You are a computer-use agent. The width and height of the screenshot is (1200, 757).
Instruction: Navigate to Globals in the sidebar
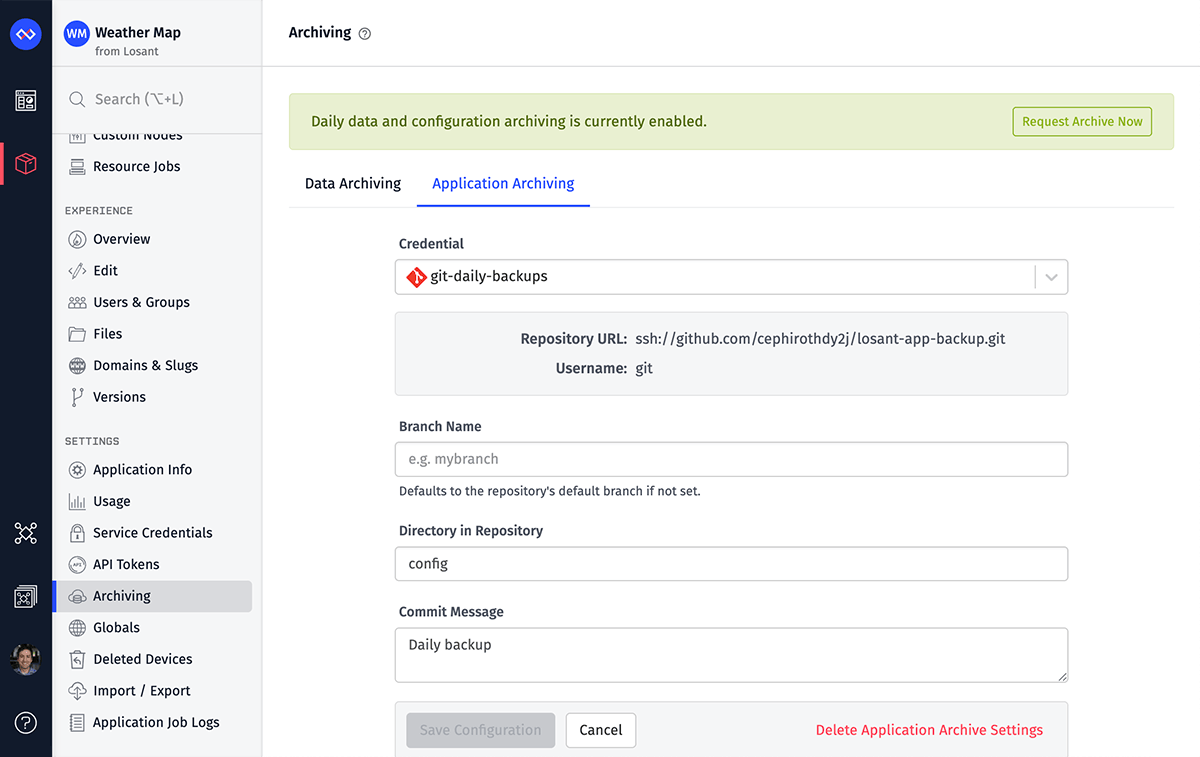[117, 627]
